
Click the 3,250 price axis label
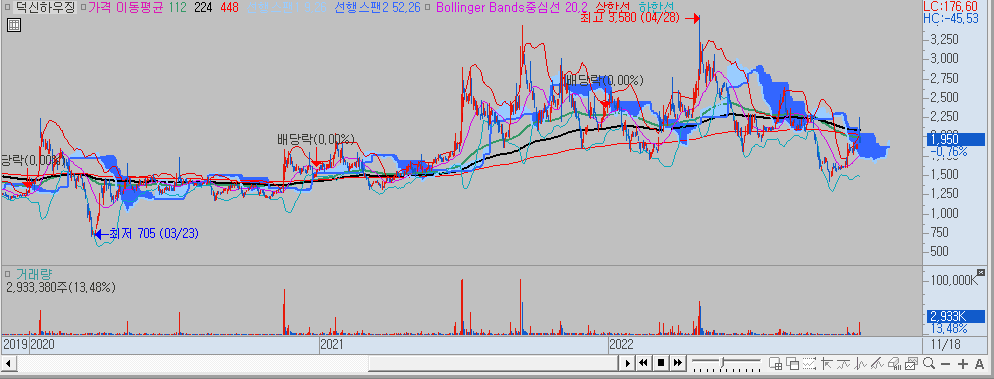click(945, 40)
